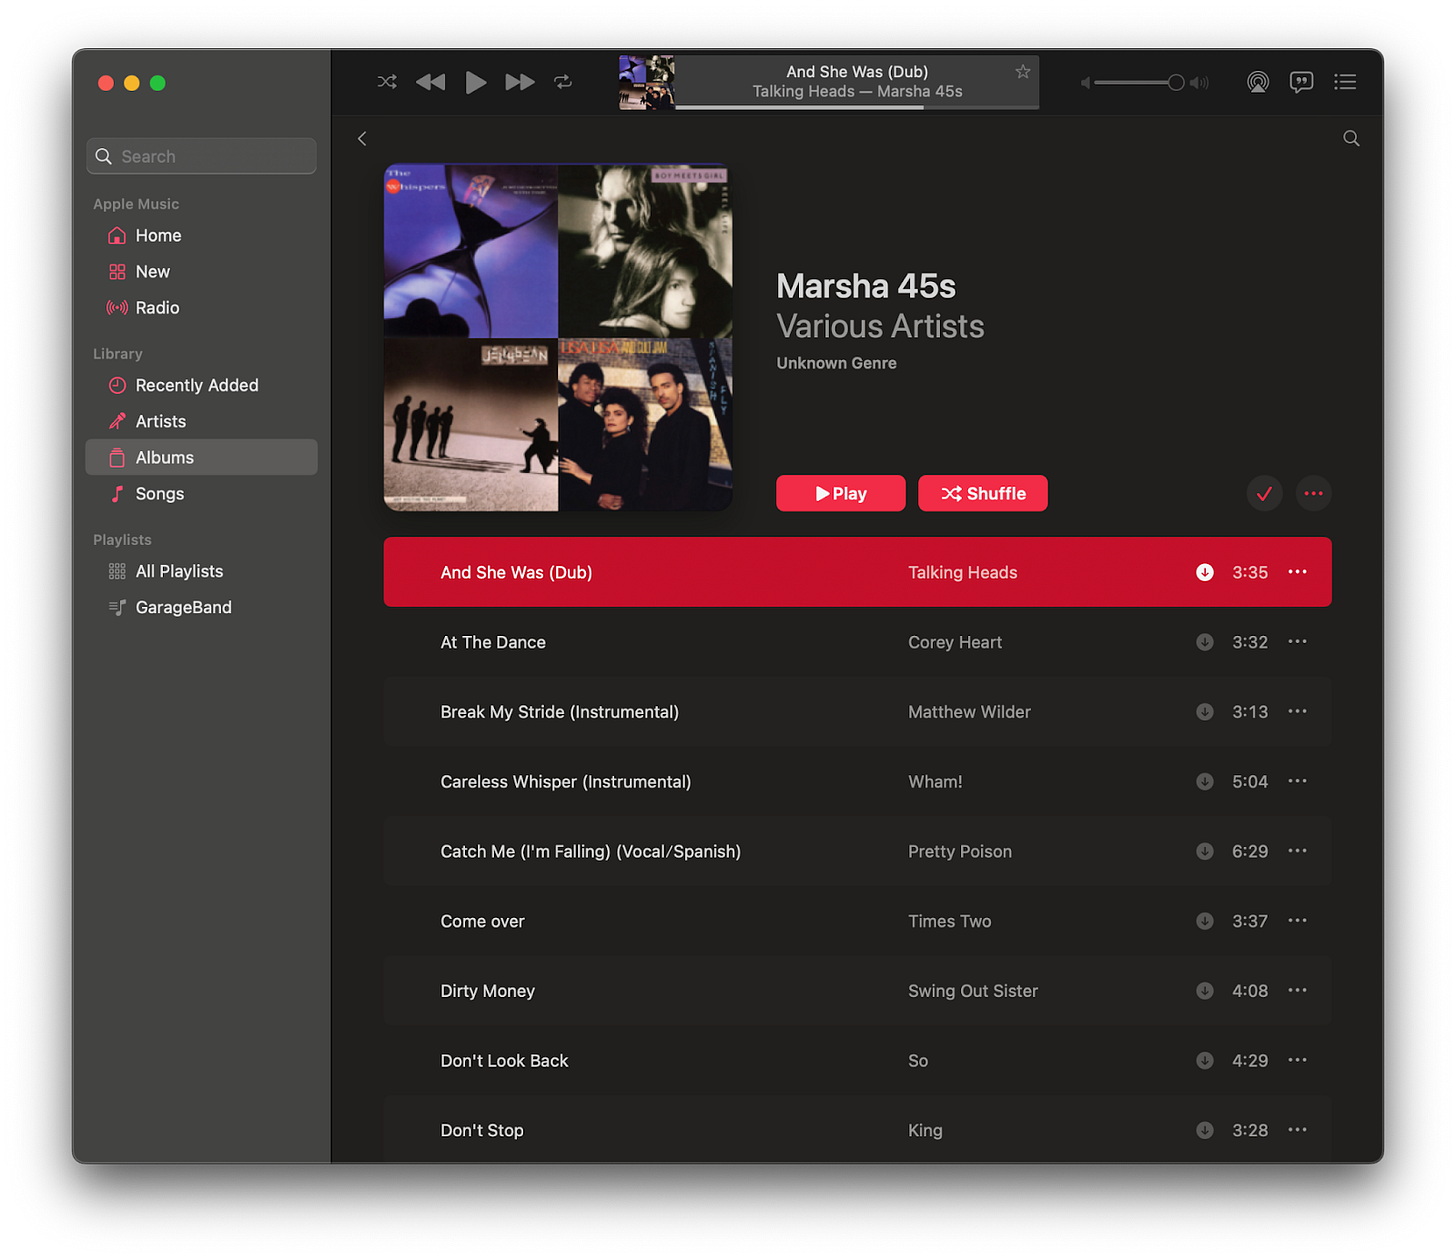Download Break My Stride (Instrumental)

pos(1204,712)
